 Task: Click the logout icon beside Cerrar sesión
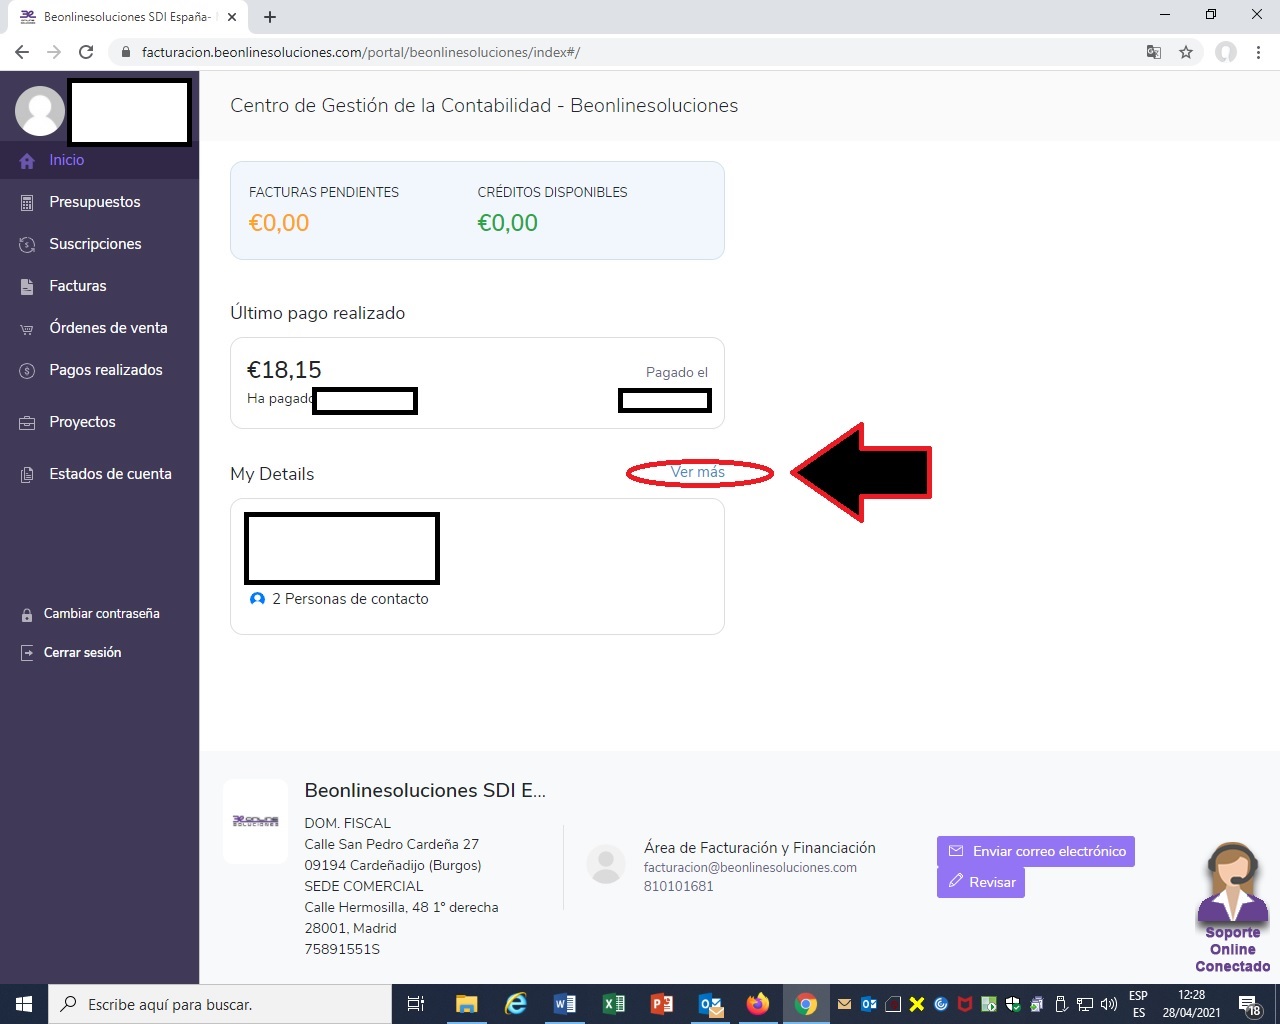[27, 653]
